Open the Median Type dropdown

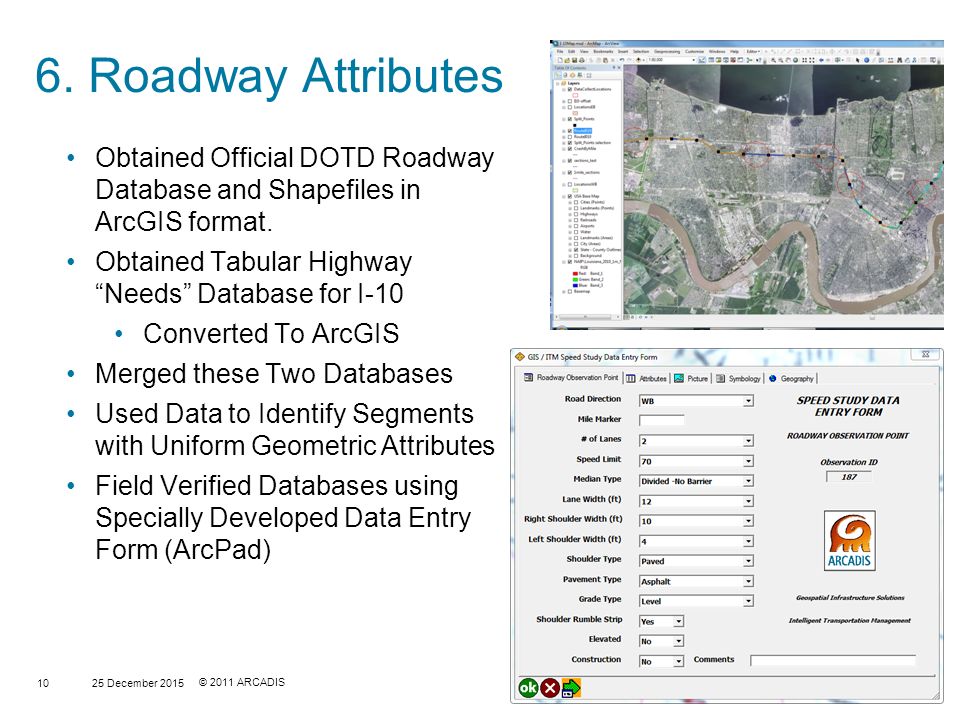[x=748, y=481]
